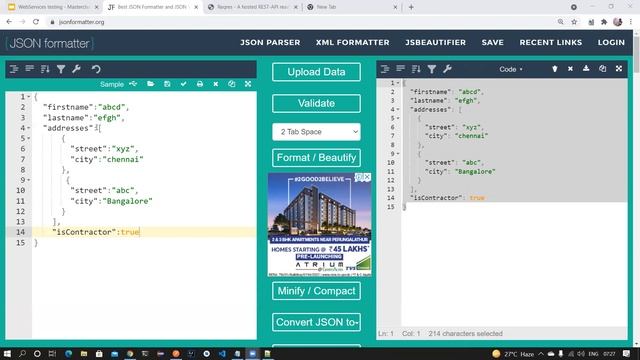Open the Windows Start menu

(7, 353)
